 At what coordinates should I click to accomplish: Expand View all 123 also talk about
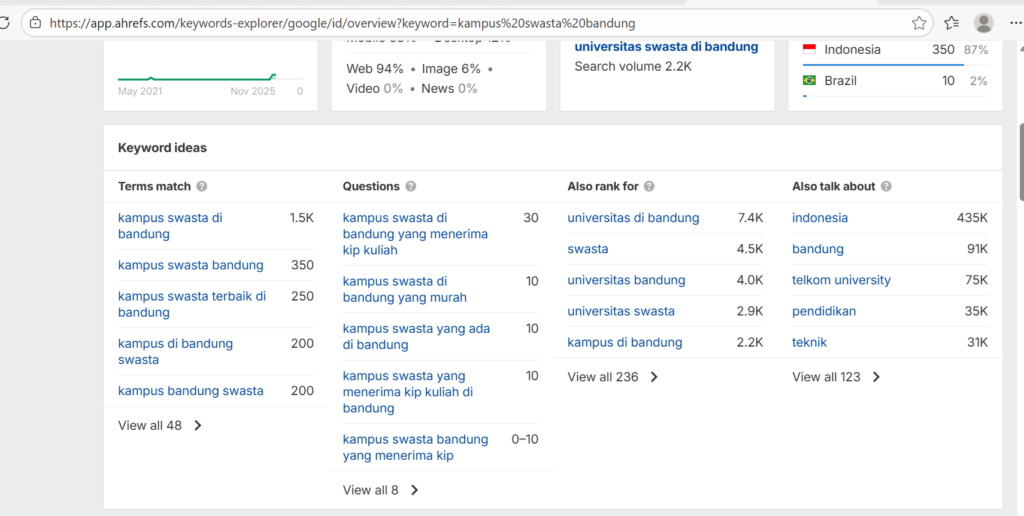[x=836, y=377]
